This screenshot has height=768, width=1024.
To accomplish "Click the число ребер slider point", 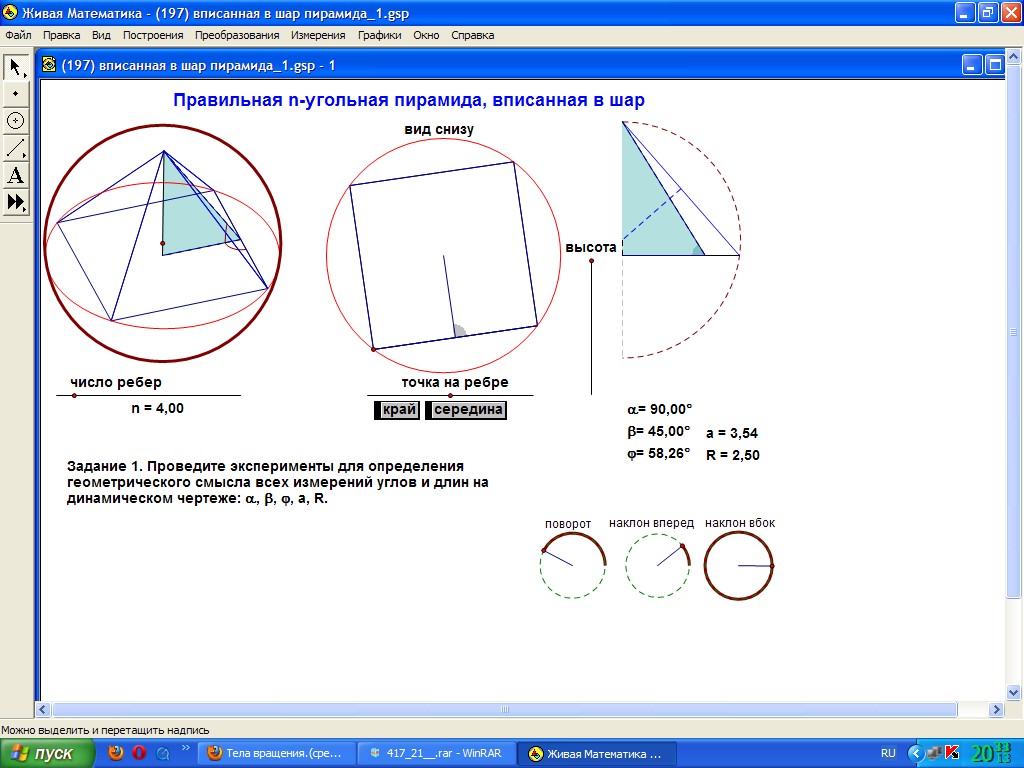I will [x=74, y=396].
